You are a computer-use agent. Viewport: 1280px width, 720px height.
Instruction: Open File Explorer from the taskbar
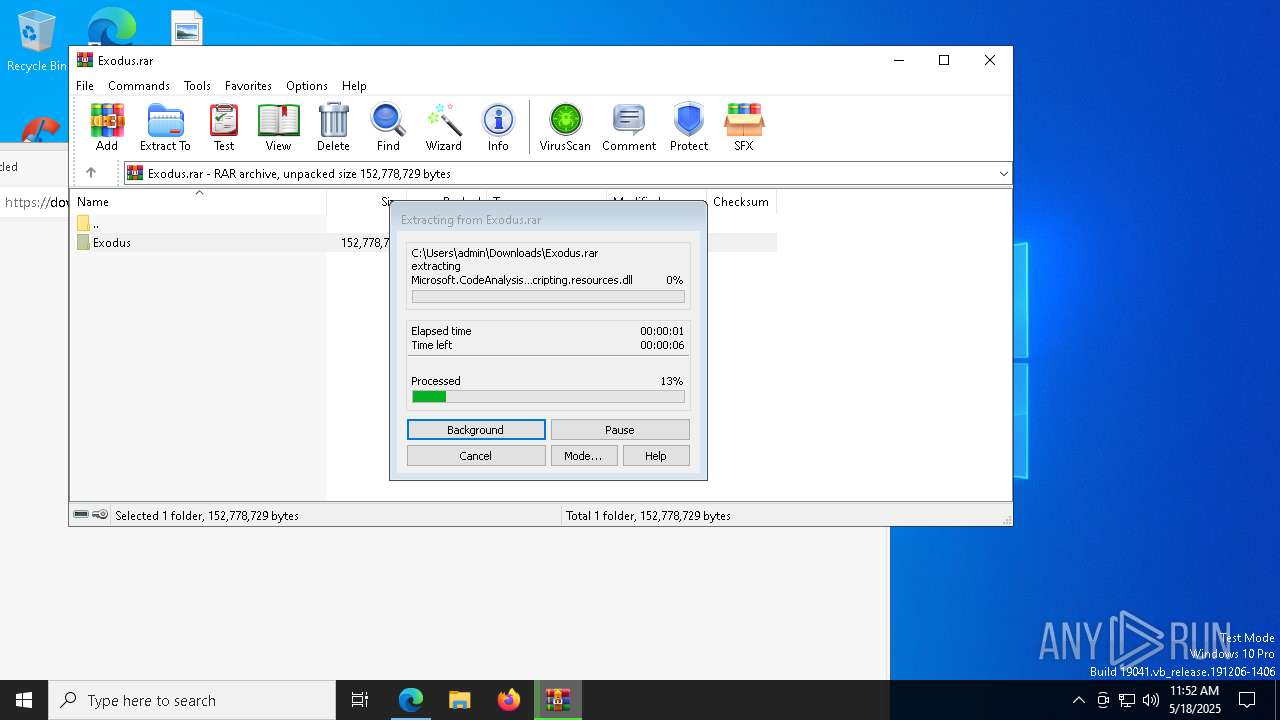pyautogui.click(x=459, y=700)
